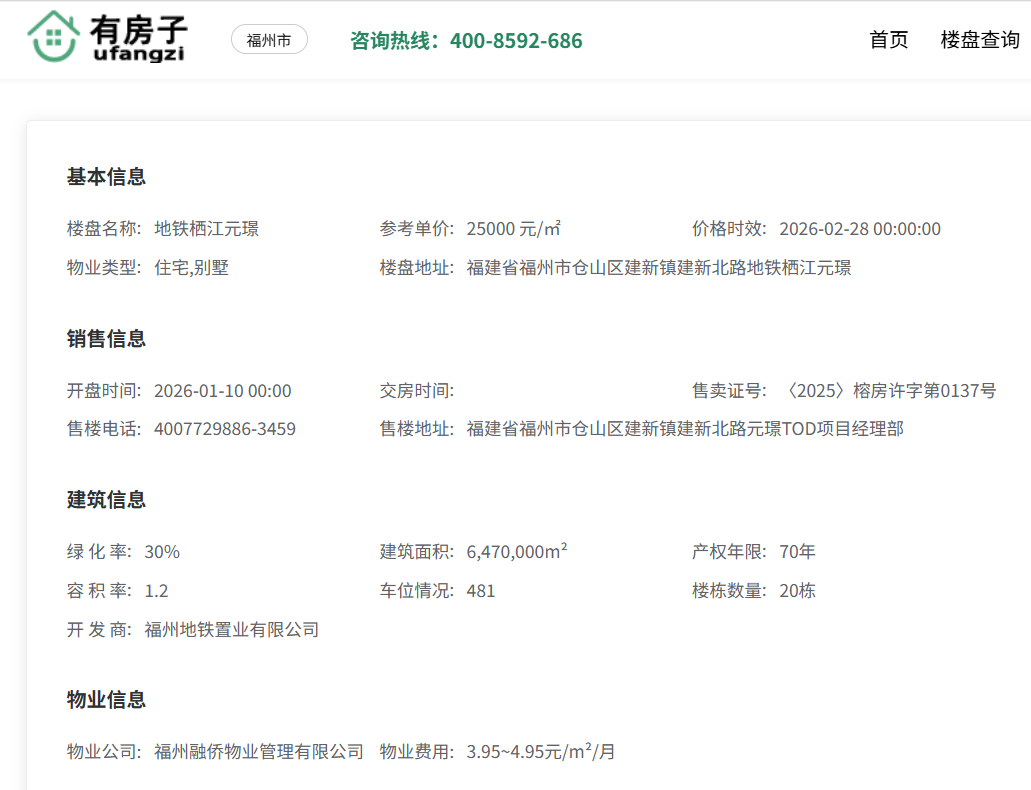Click the sales phone 4007729886-3459
1031x790 pixels.
pyautogui.click(x=224, y=429)
